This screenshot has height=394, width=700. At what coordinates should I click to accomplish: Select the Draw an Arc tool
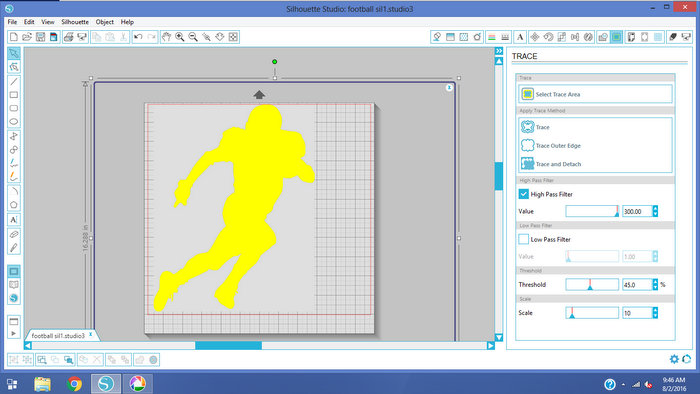[x=14, y=191]
